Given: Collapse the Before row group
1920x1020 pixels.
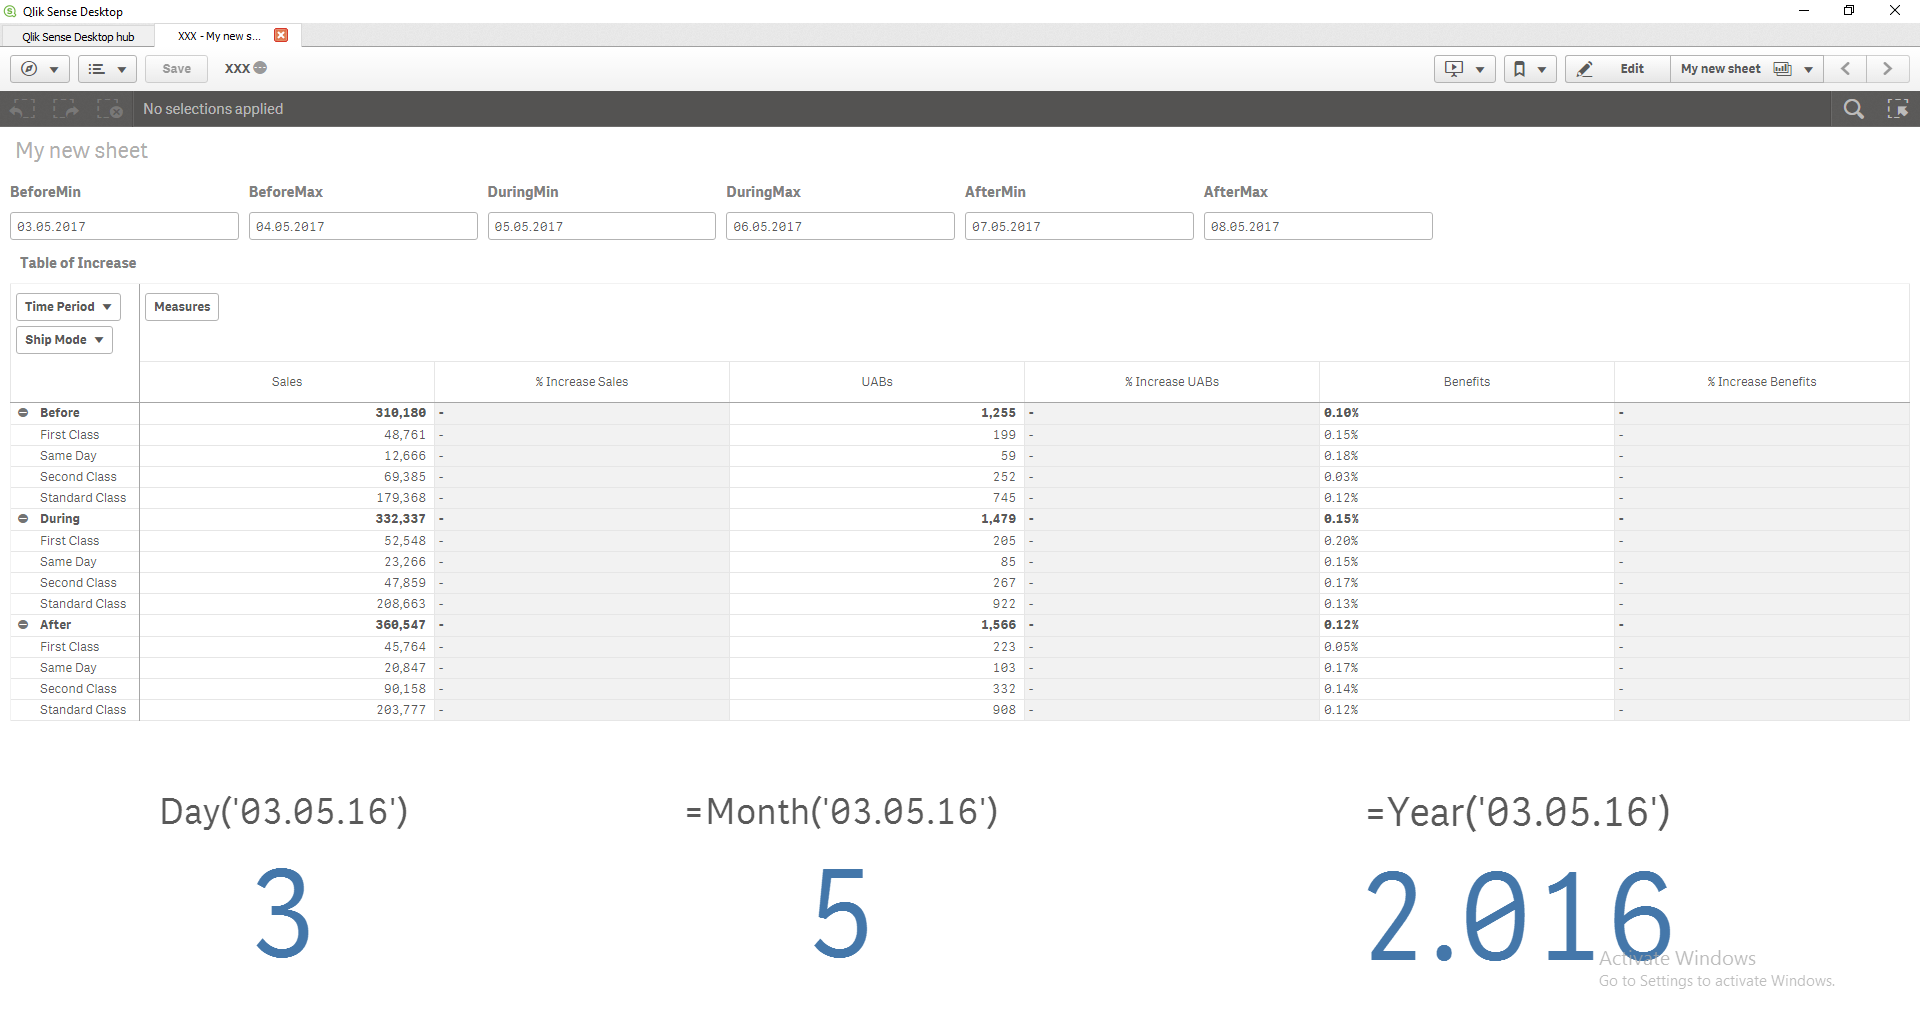Looking at the screenshot, I should click(x=23, y=413).
